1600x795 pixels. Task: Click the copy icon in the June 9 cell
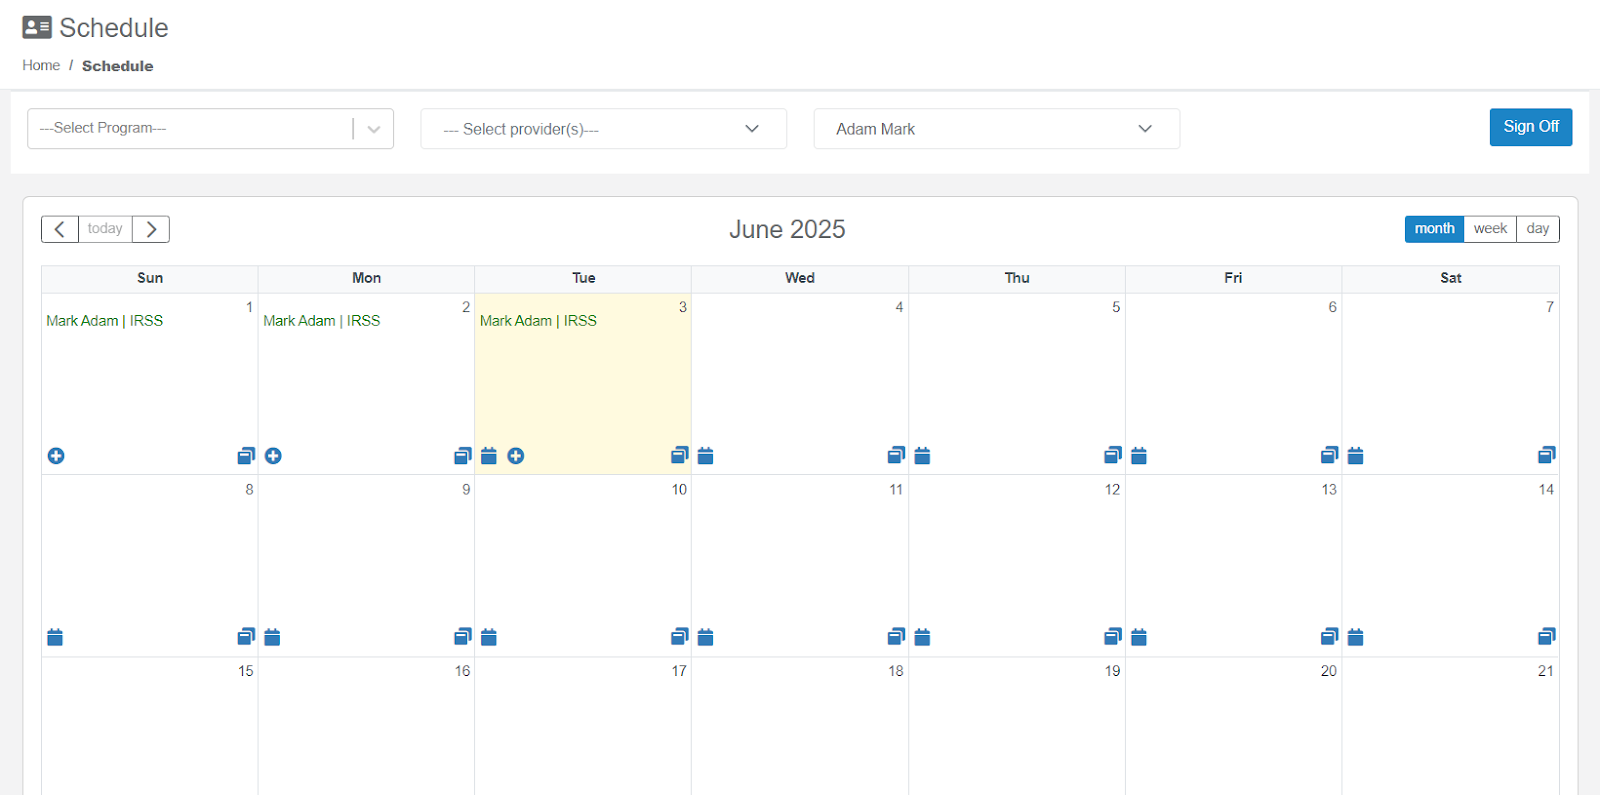pyautogui.click(x=463, y=636)
